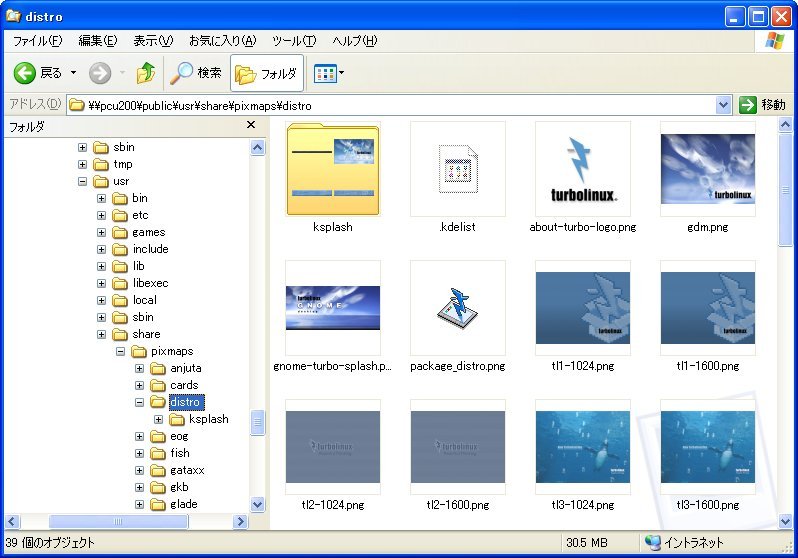Select the tl3-1024.png thumbnail

pyautogui.click(x=583, y=447)
